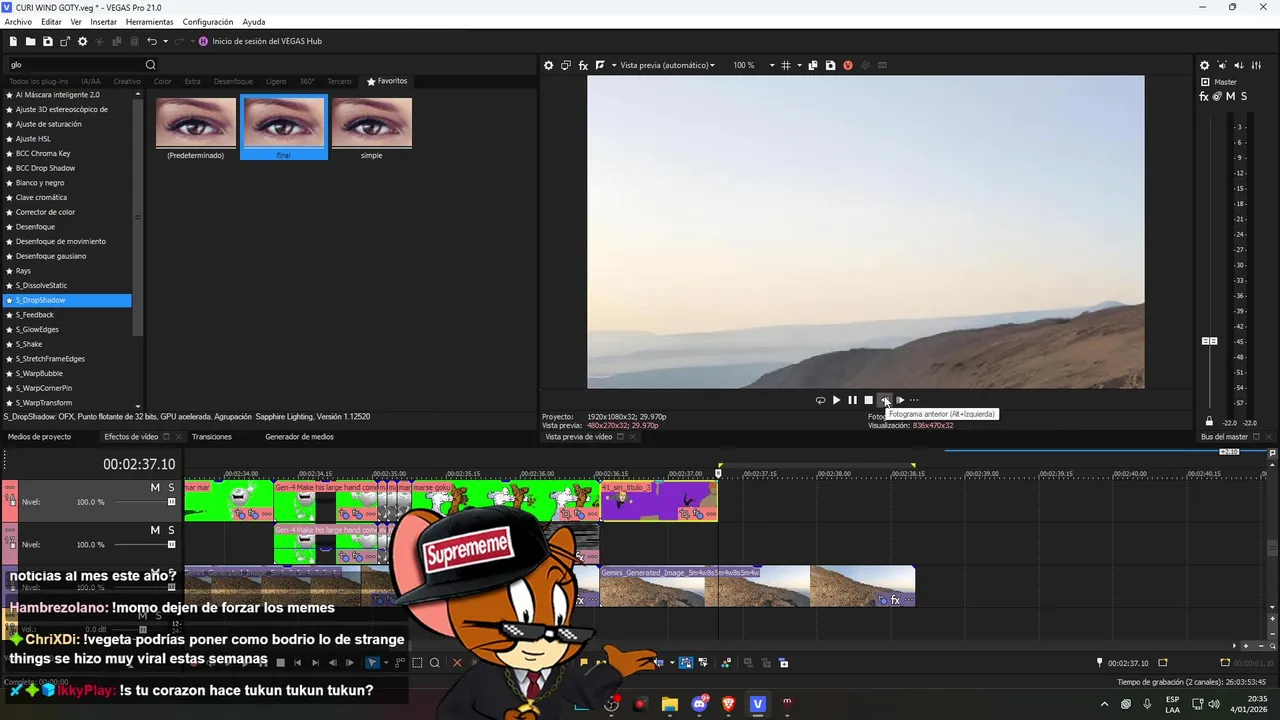Viewport: 1280px width, 720px height.
Task: Open Discord from the taskbar
Action: [x=699, y=704]
